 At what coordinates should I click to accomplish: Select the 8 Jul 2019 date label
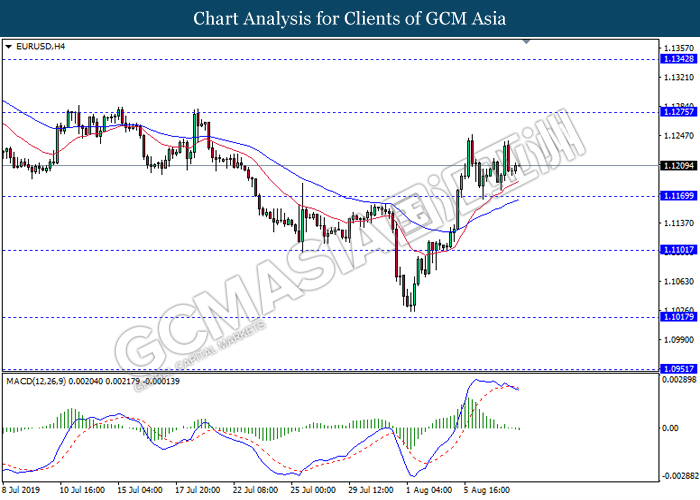(21, 490)
